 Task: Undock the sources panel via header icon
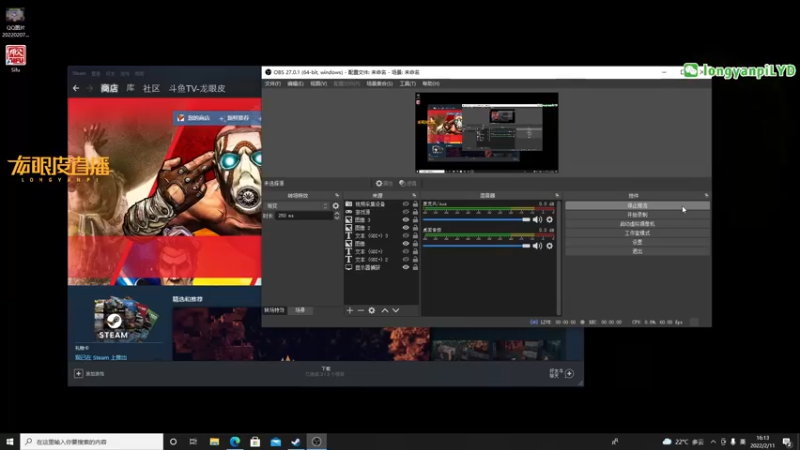pyautogui.click(x=414, y=195)
